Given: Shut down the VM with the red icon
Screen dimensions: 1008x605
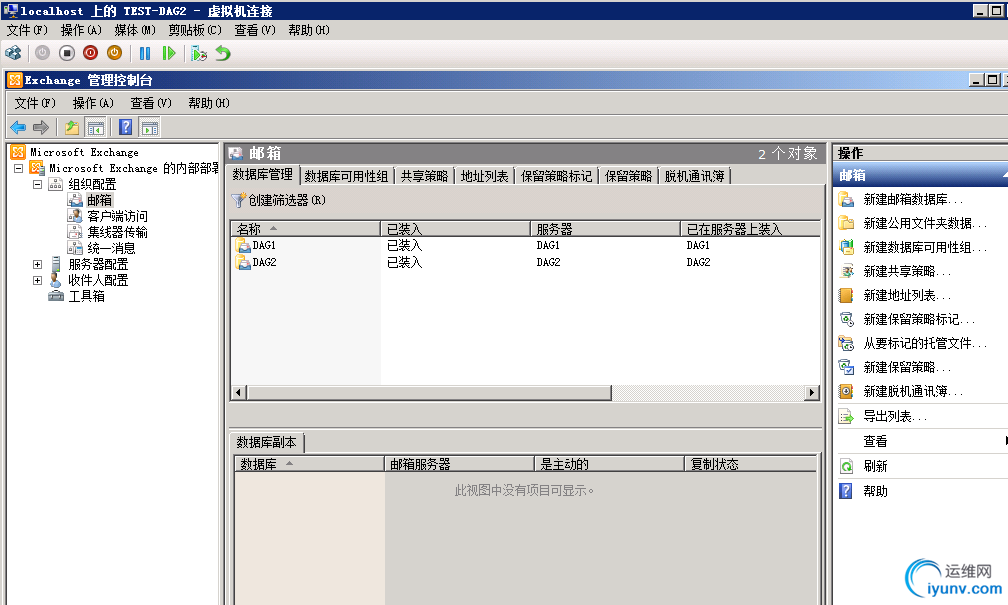Looking at the screenshot, I should click(91, 53).
